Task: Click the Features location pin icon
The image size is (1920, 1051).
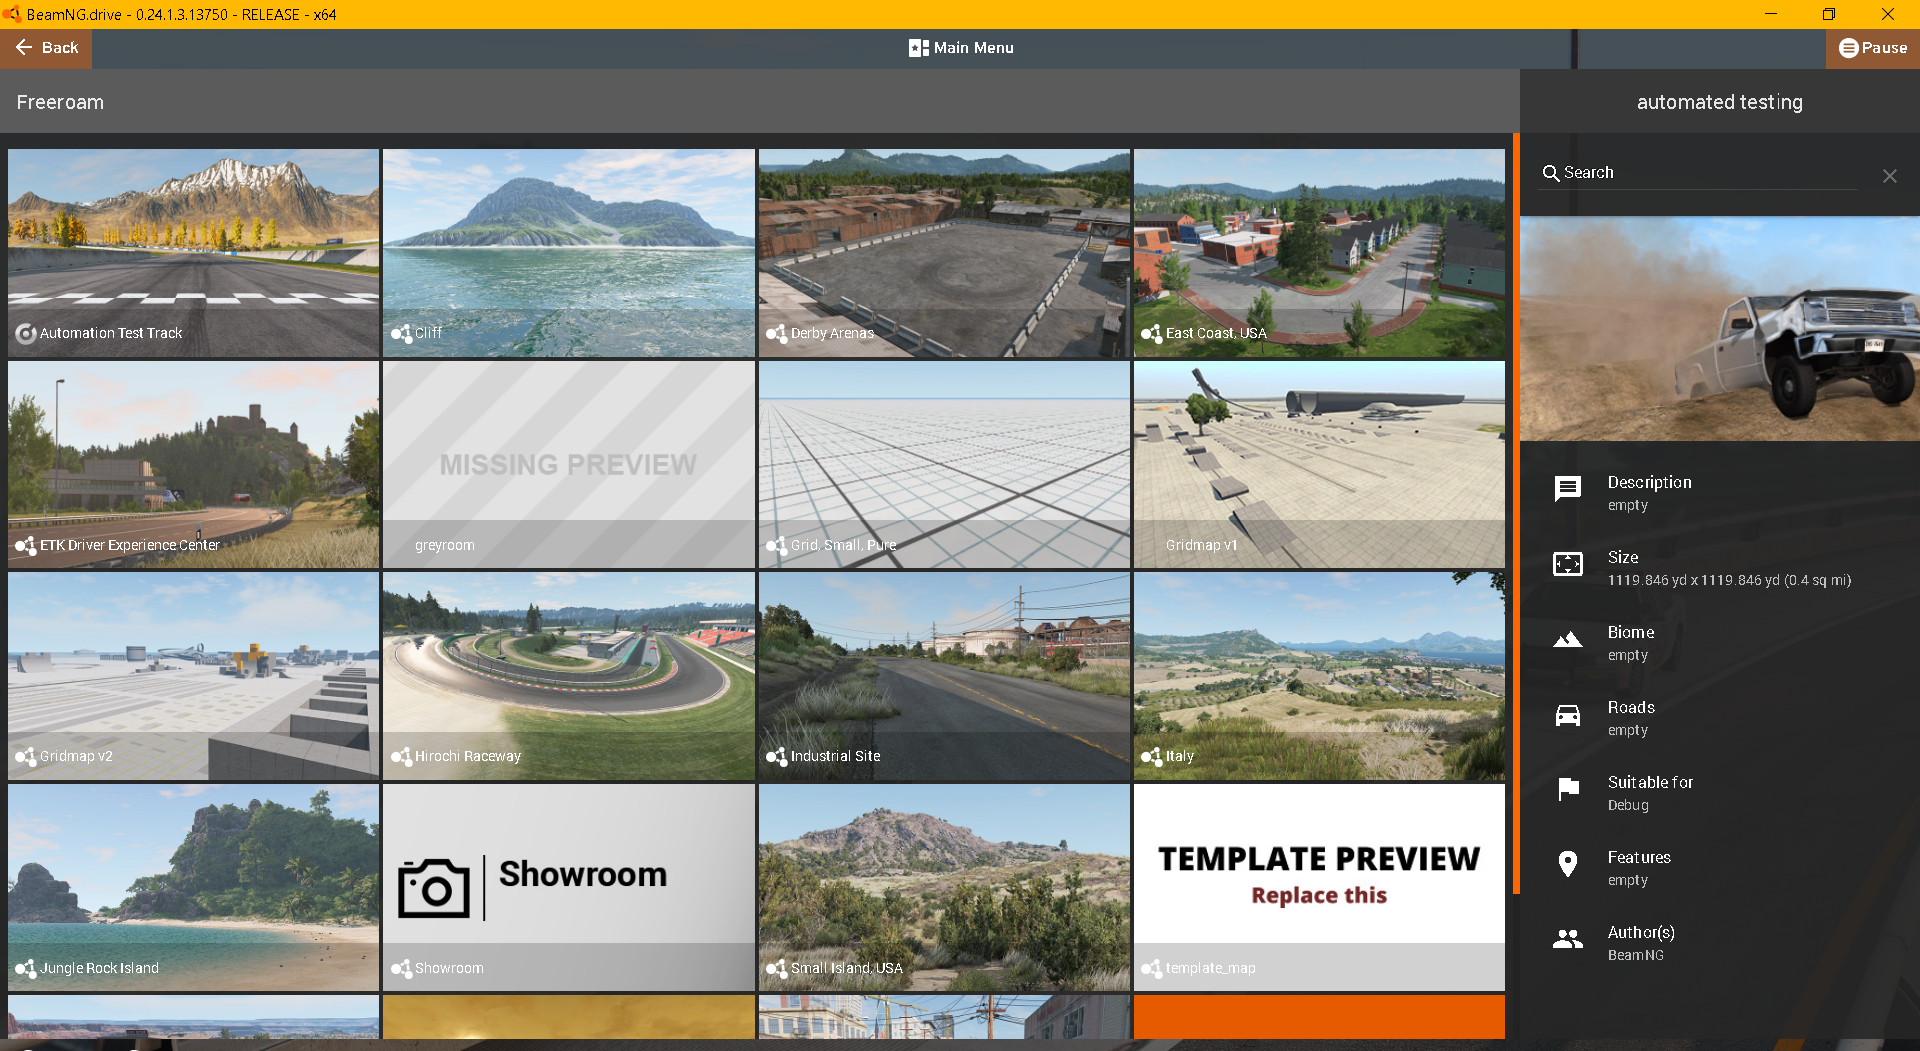Action: pos(1567,864)
